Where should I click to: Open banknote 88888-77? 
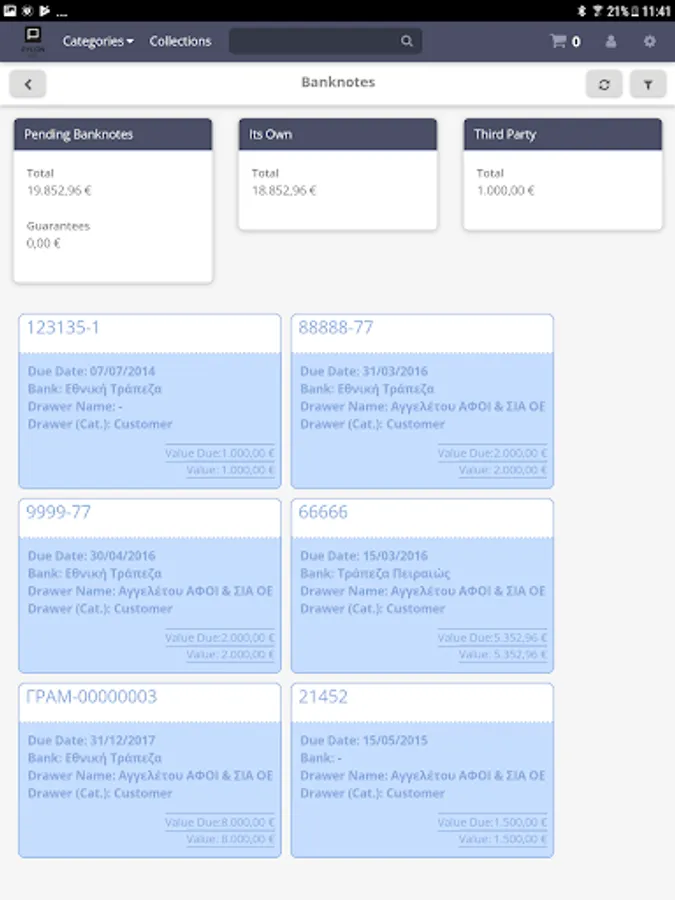click(422, 402)
